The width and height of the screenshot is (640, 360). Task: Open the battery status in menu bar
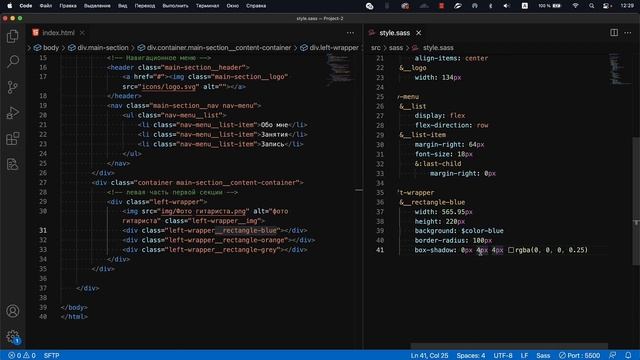549,6
